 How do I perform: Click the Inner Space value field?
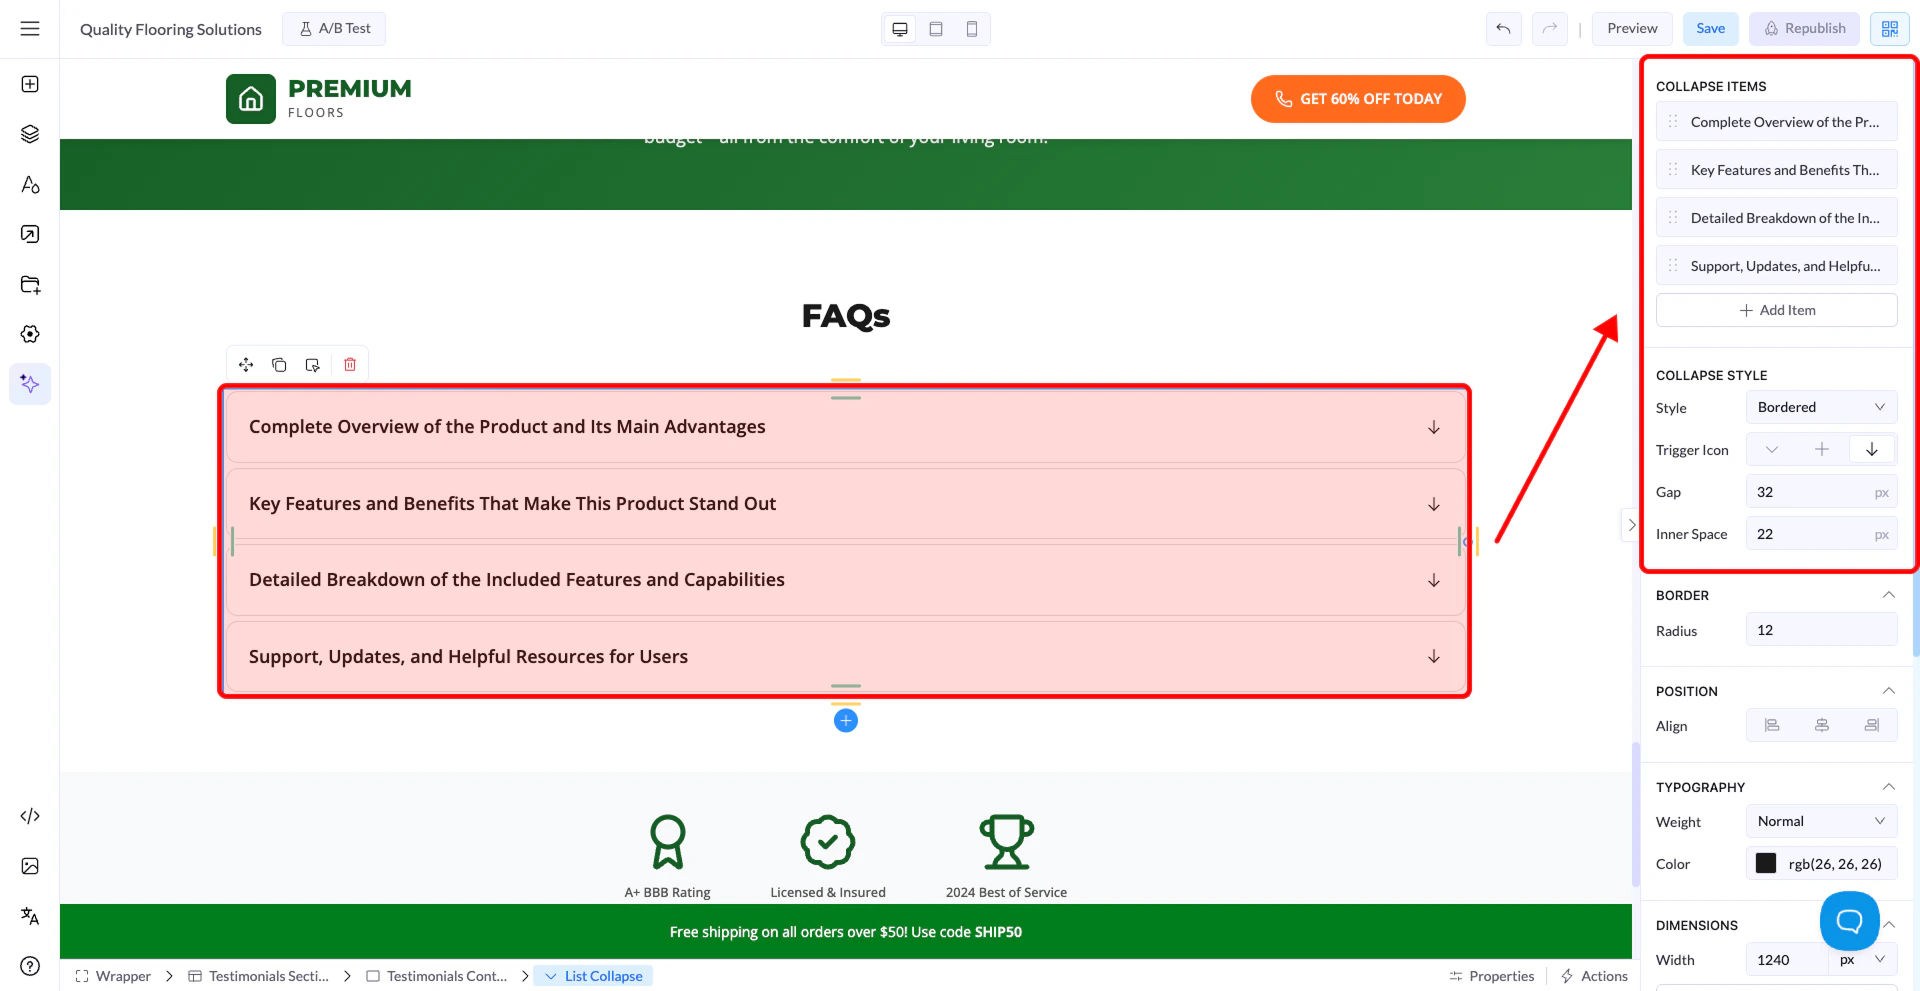click(x=1821, y=534)
